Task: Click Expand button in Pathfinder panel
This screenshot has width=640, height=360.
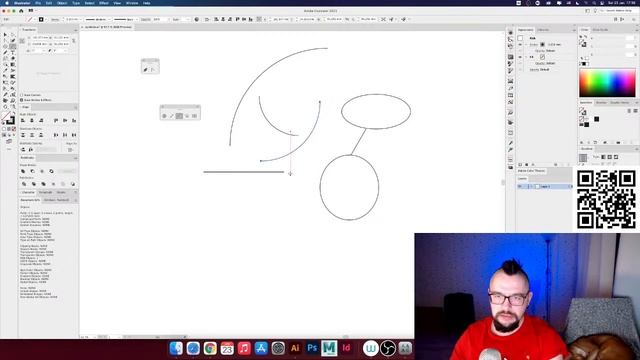Action: coord(68,171)
